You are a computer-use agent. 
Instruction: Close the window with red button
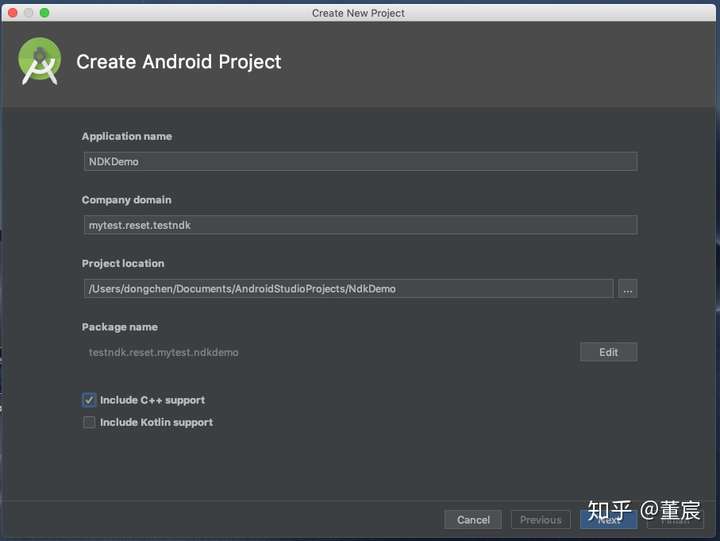pos(13,12)
